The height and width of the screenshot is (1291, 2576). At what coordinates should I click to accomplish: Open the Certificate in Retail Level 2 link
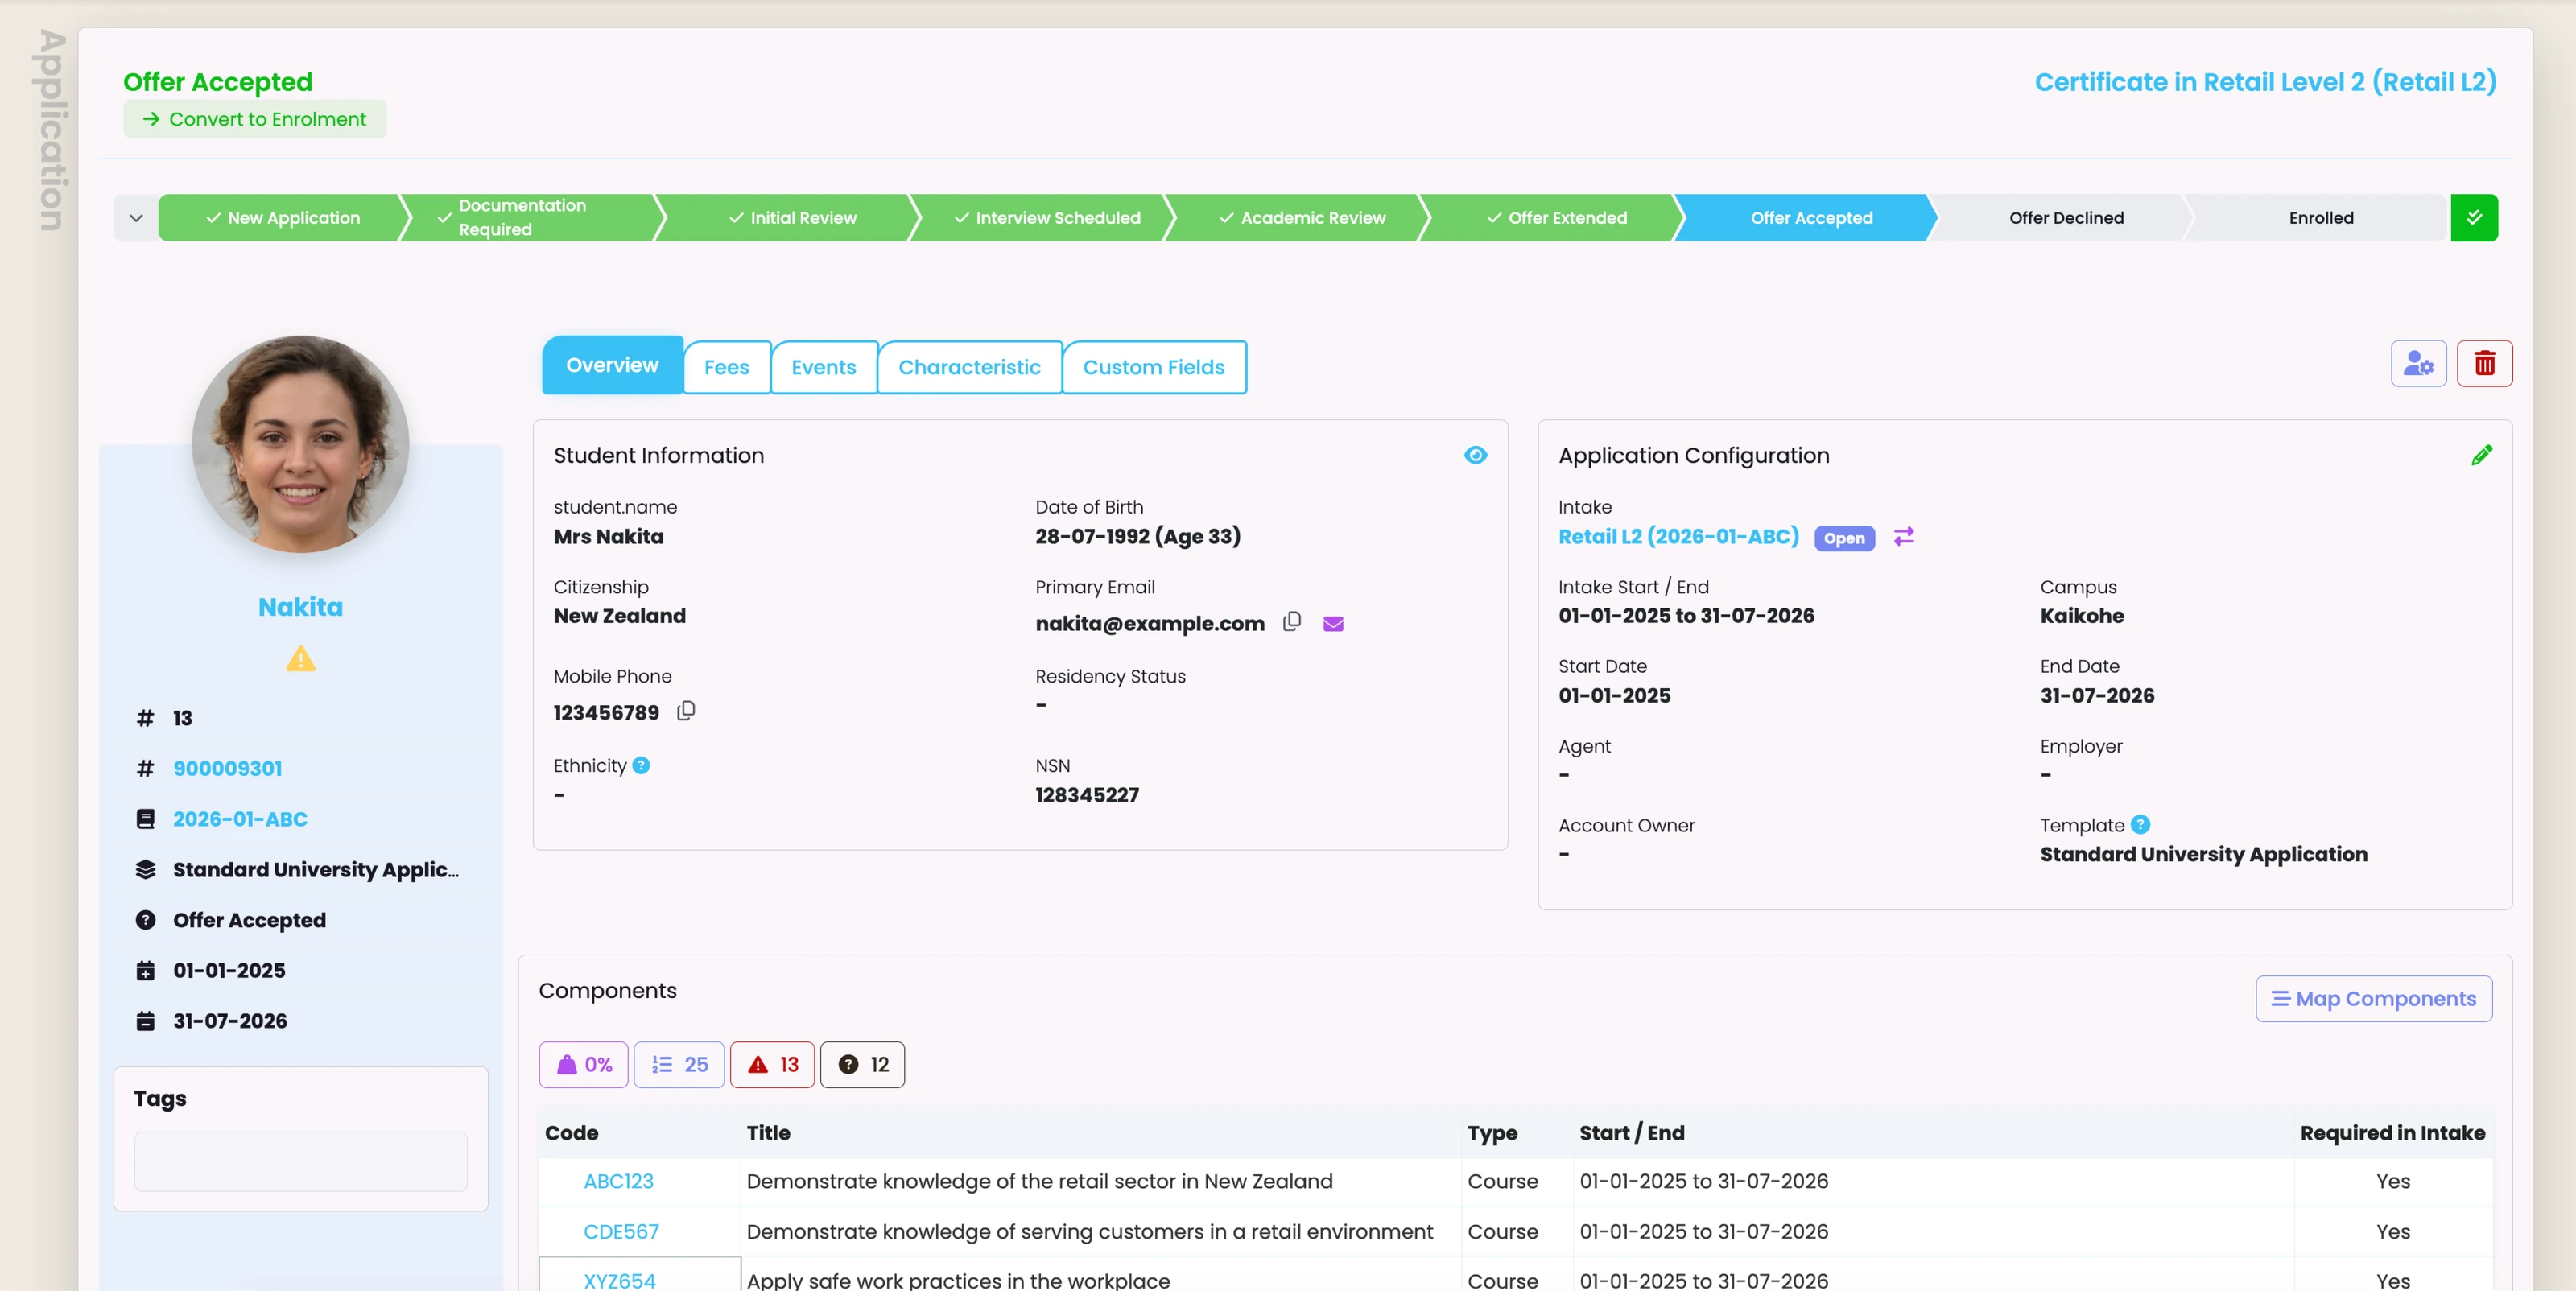[2265, 82]
